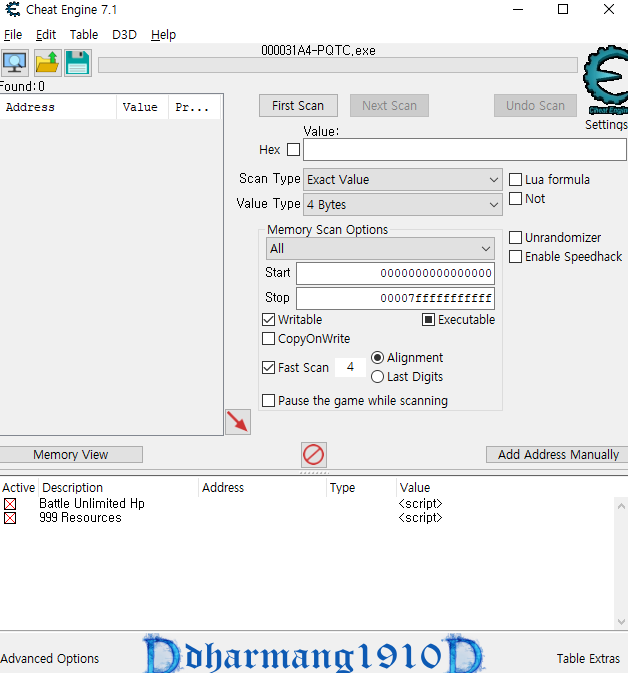Click the table Type column header
Image resolution: width=628 pixels, height=673 pixels.
[x=361, y=488]
